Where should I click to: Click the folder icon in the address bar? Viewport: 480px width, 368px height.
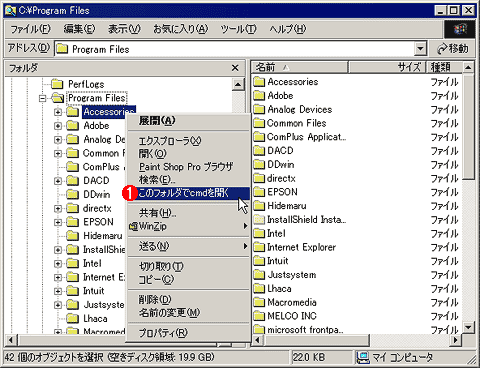coord(62,49)
